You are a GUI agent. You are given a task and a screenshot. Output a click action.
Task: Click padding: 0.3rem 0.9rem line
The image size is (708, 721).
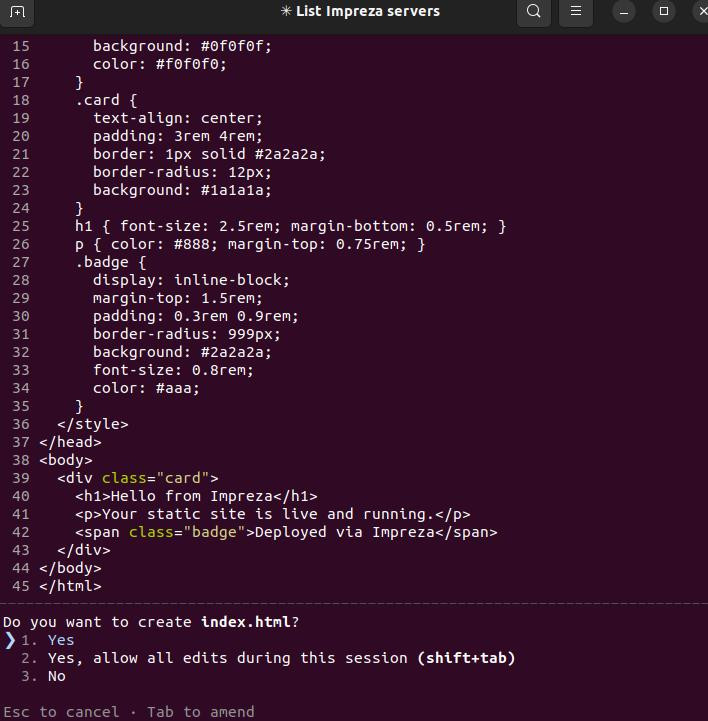coord(195,316)
